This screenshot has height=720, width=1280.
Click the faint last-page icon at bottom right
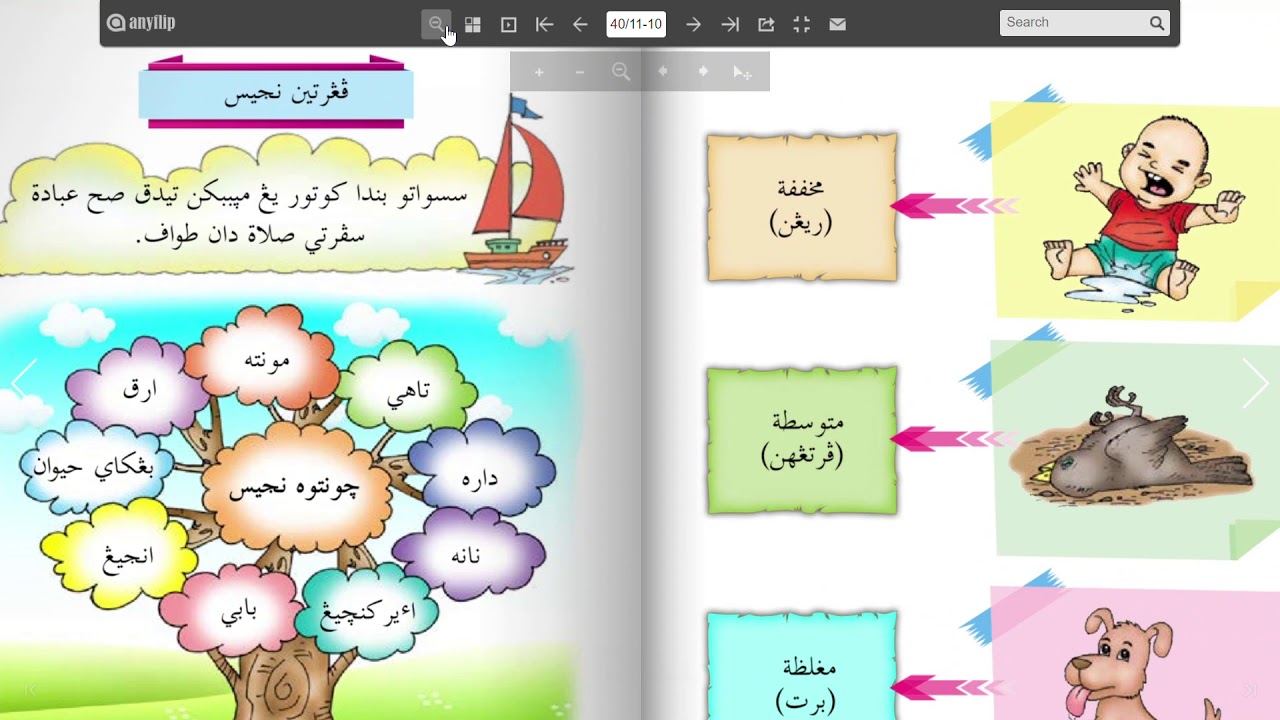click(1250, 690)
